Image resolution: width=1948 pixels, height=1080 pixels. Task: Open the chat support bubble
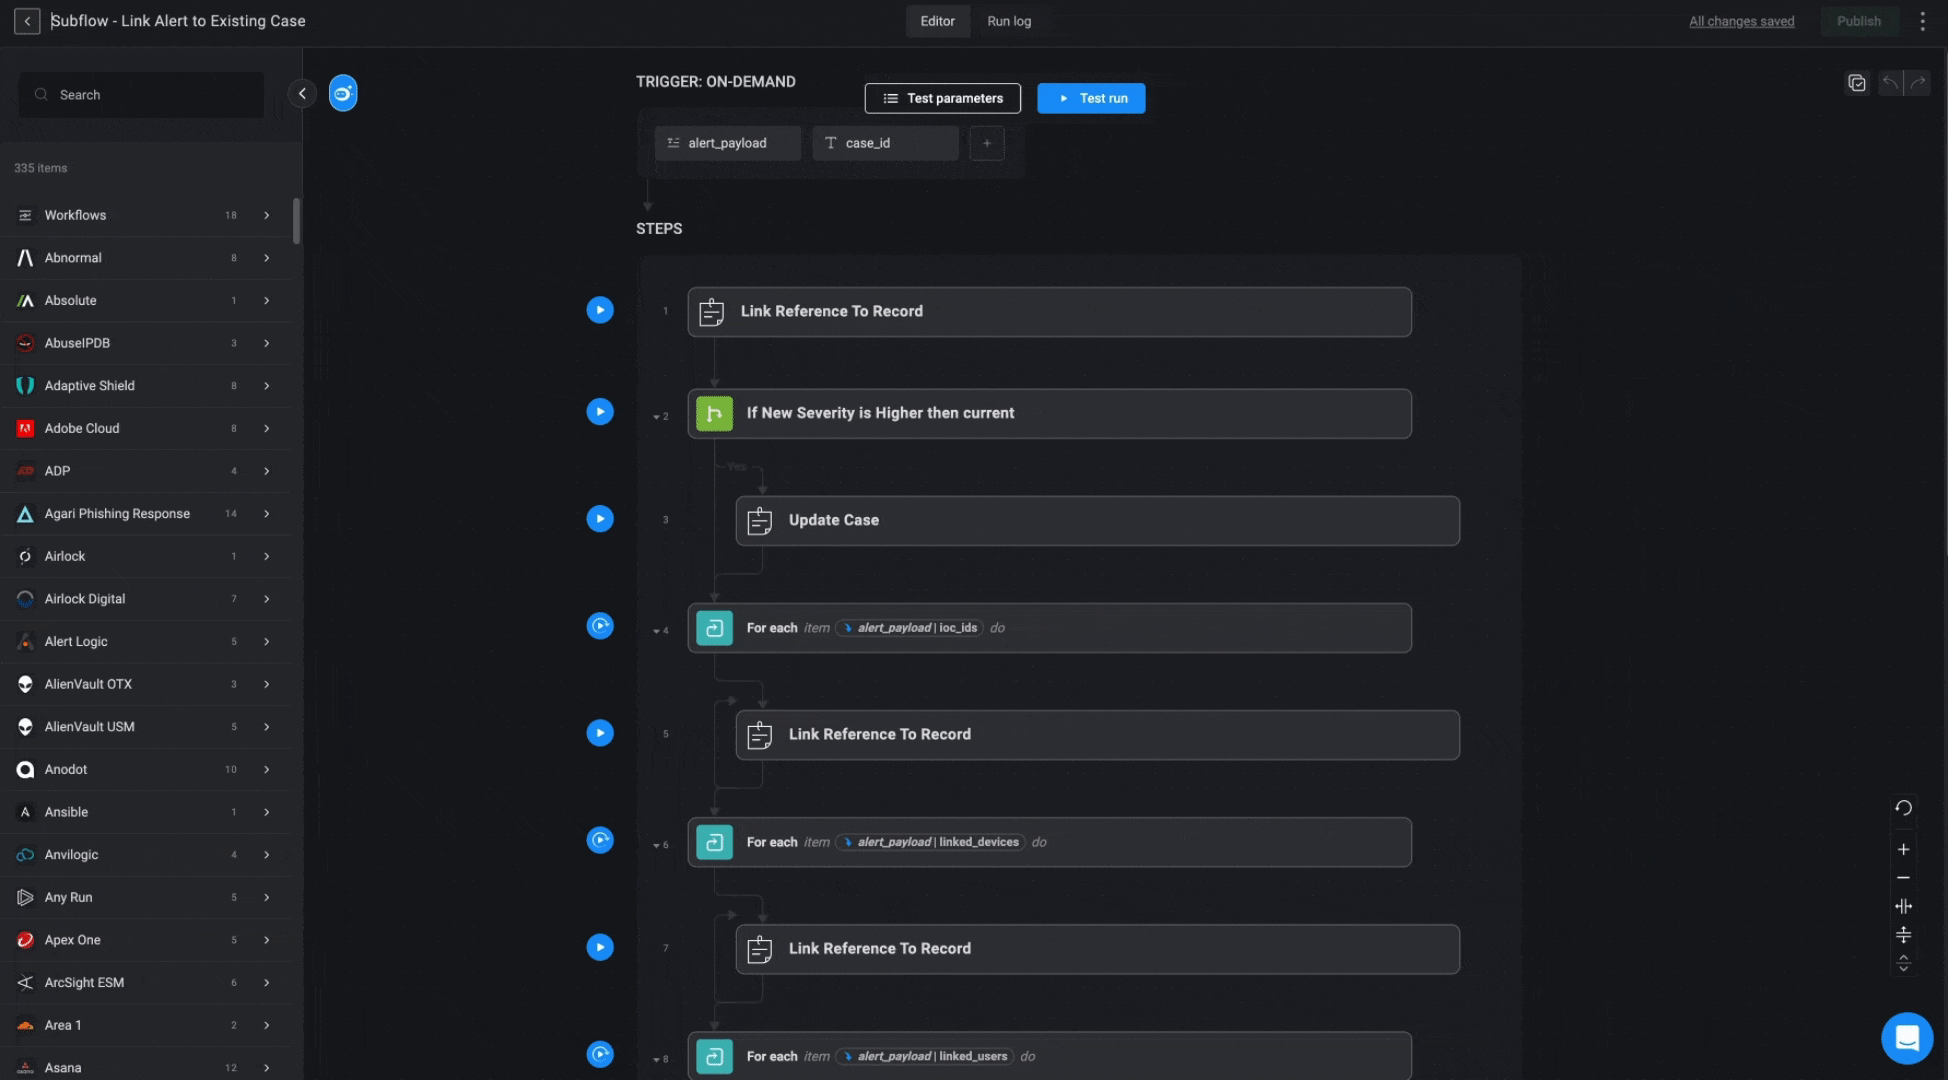[1906, 1038]
